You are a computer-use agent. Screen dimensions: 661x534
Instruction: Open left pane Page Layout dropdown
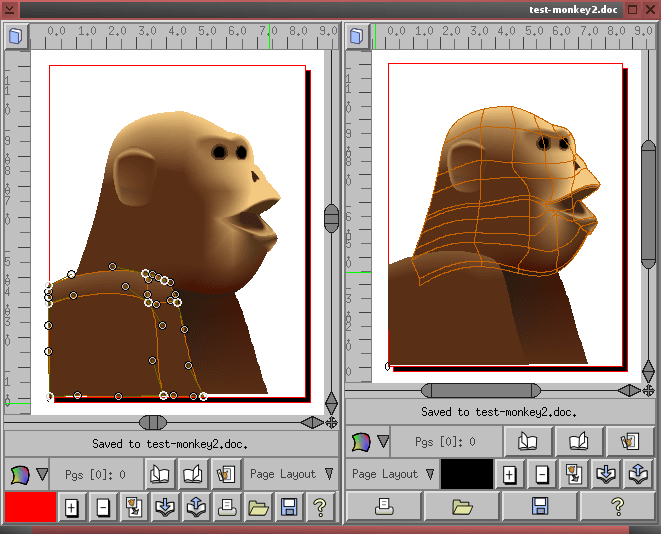(291, 475)
